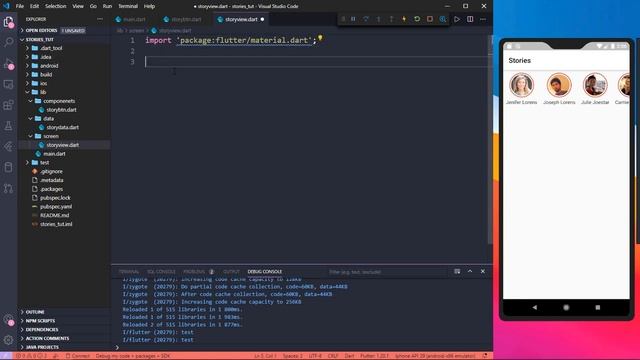The height and width of the screenshot is (360, 640).
Task: Expand the .dart_tool folder
Action: [x=51, y=48]
